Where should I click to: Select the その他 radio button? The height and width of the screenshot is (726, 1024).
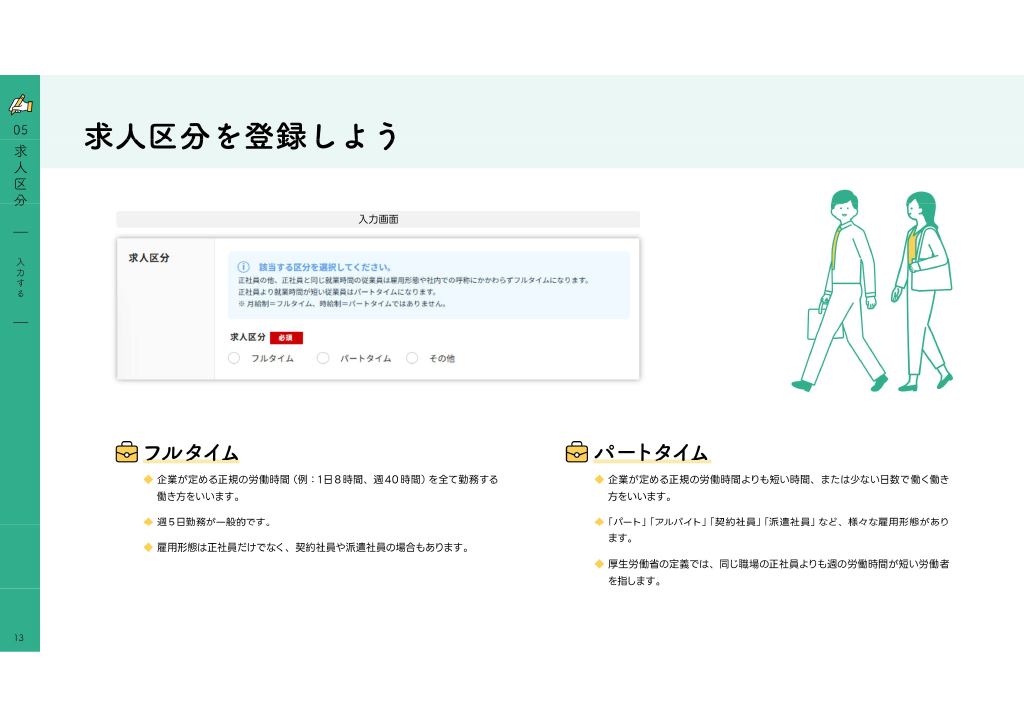click(412, 358)
